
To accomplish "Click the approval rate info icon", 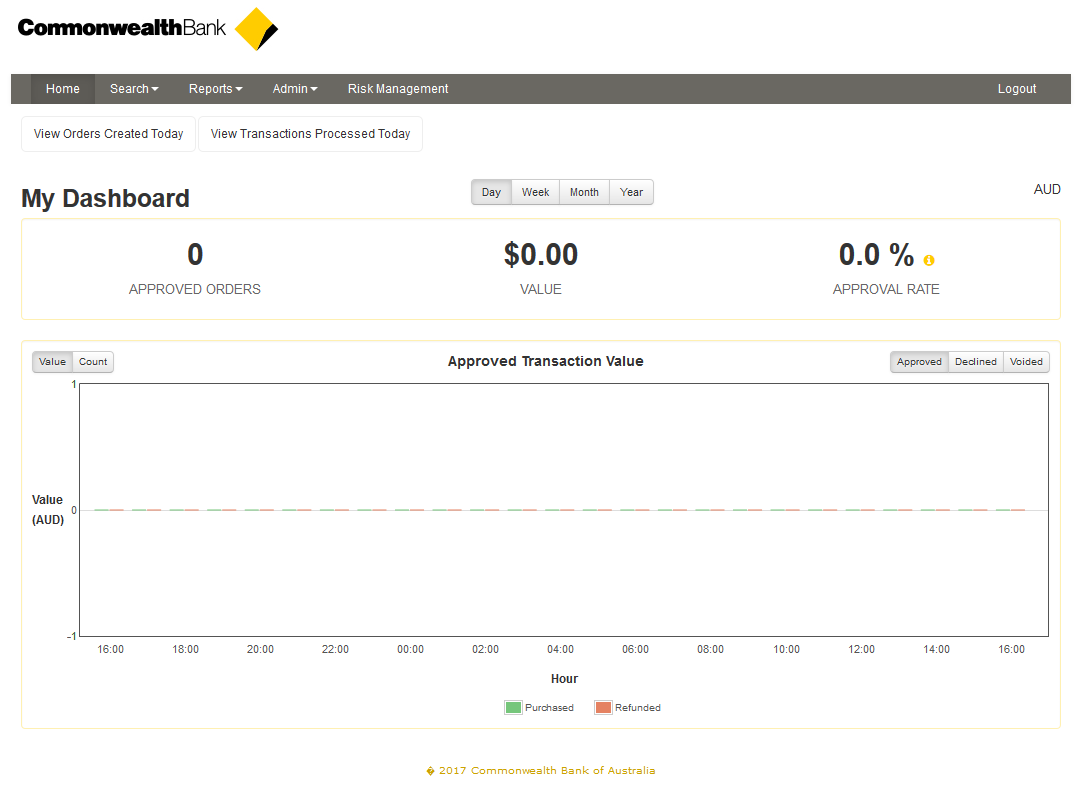I will 929,260.
